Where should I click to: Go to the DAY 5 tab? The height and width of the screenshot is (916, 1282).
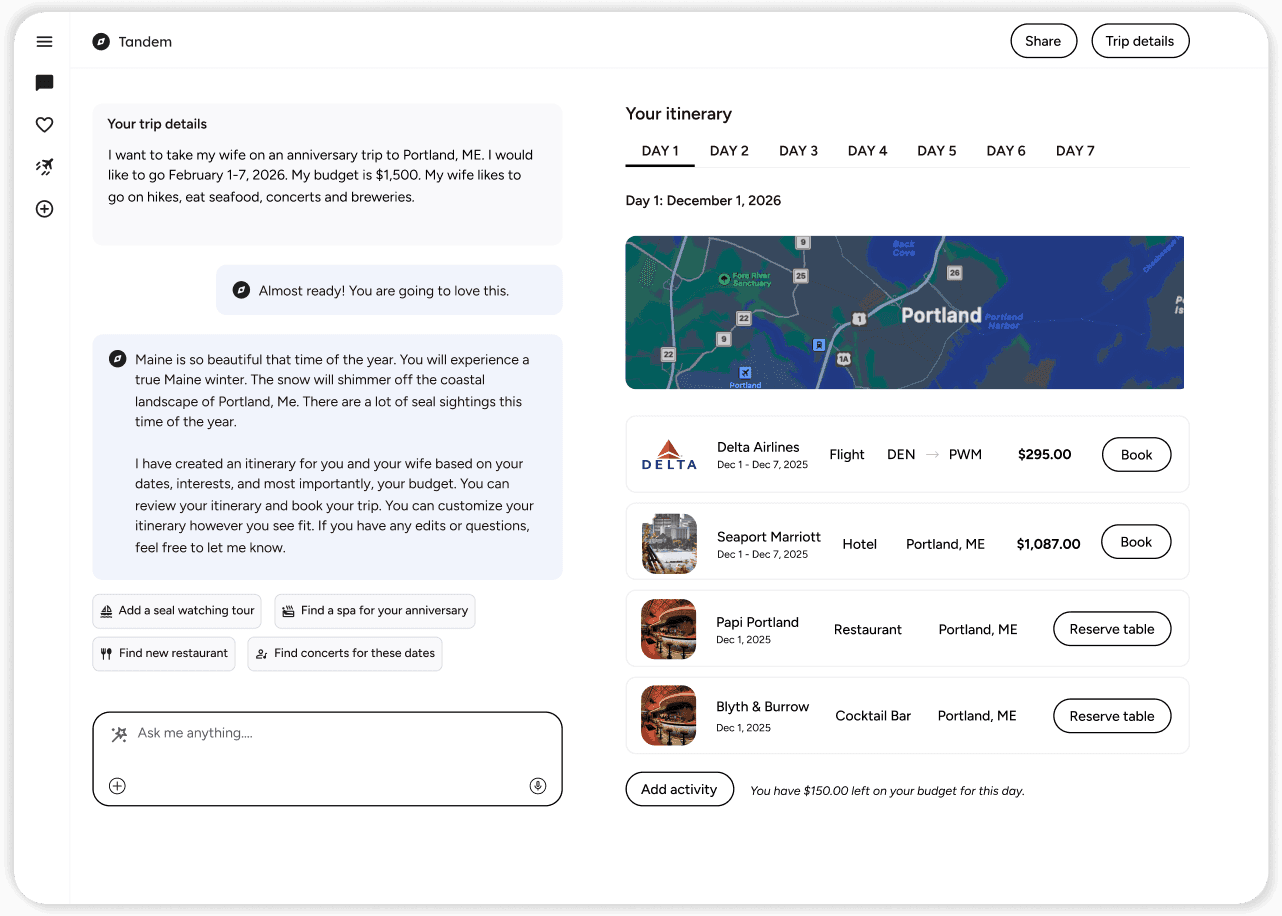pos(937,151)
